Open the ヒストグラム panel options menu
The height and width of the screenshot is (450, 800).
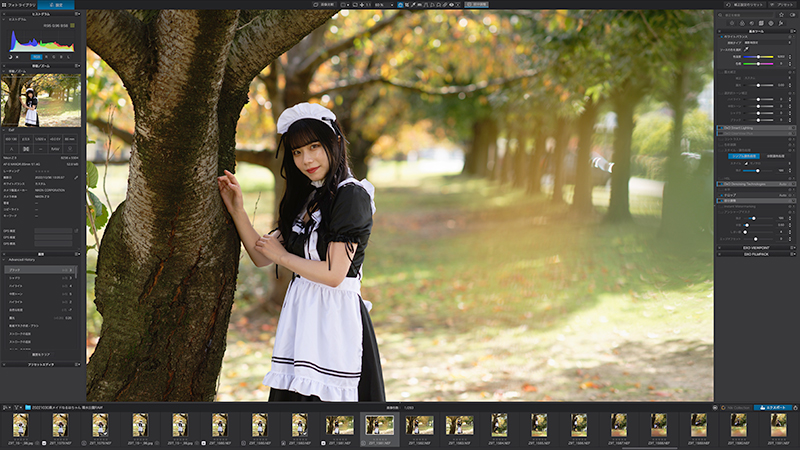pyautogui.click(x=78, y=14)
